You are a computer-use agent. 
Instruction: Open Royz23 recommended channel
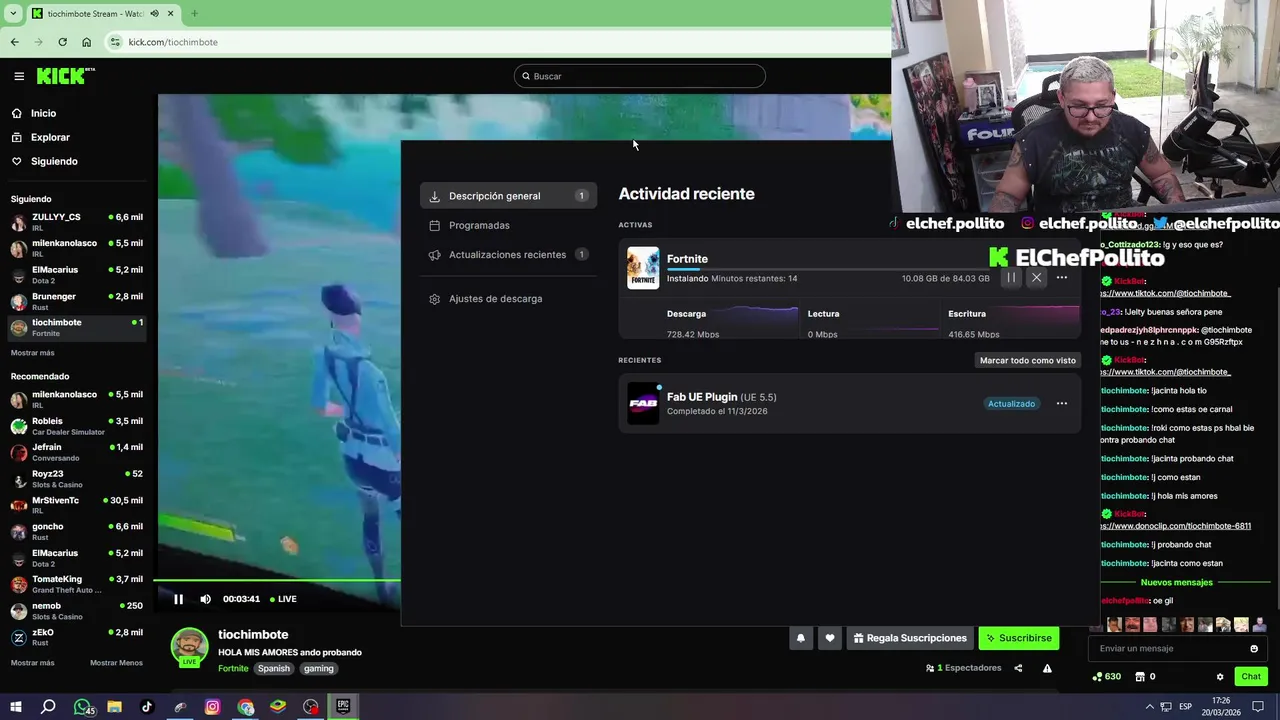78,478
